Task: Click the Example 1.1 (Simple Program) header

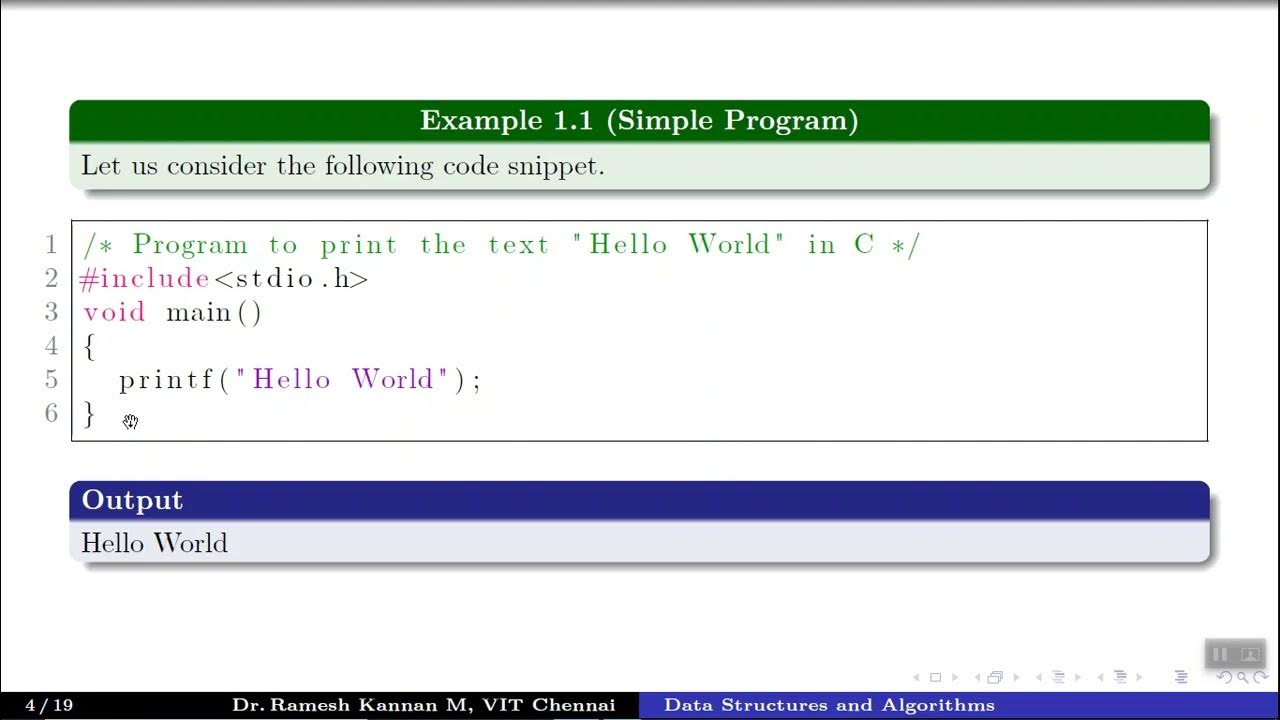Action: pos(639,121)
